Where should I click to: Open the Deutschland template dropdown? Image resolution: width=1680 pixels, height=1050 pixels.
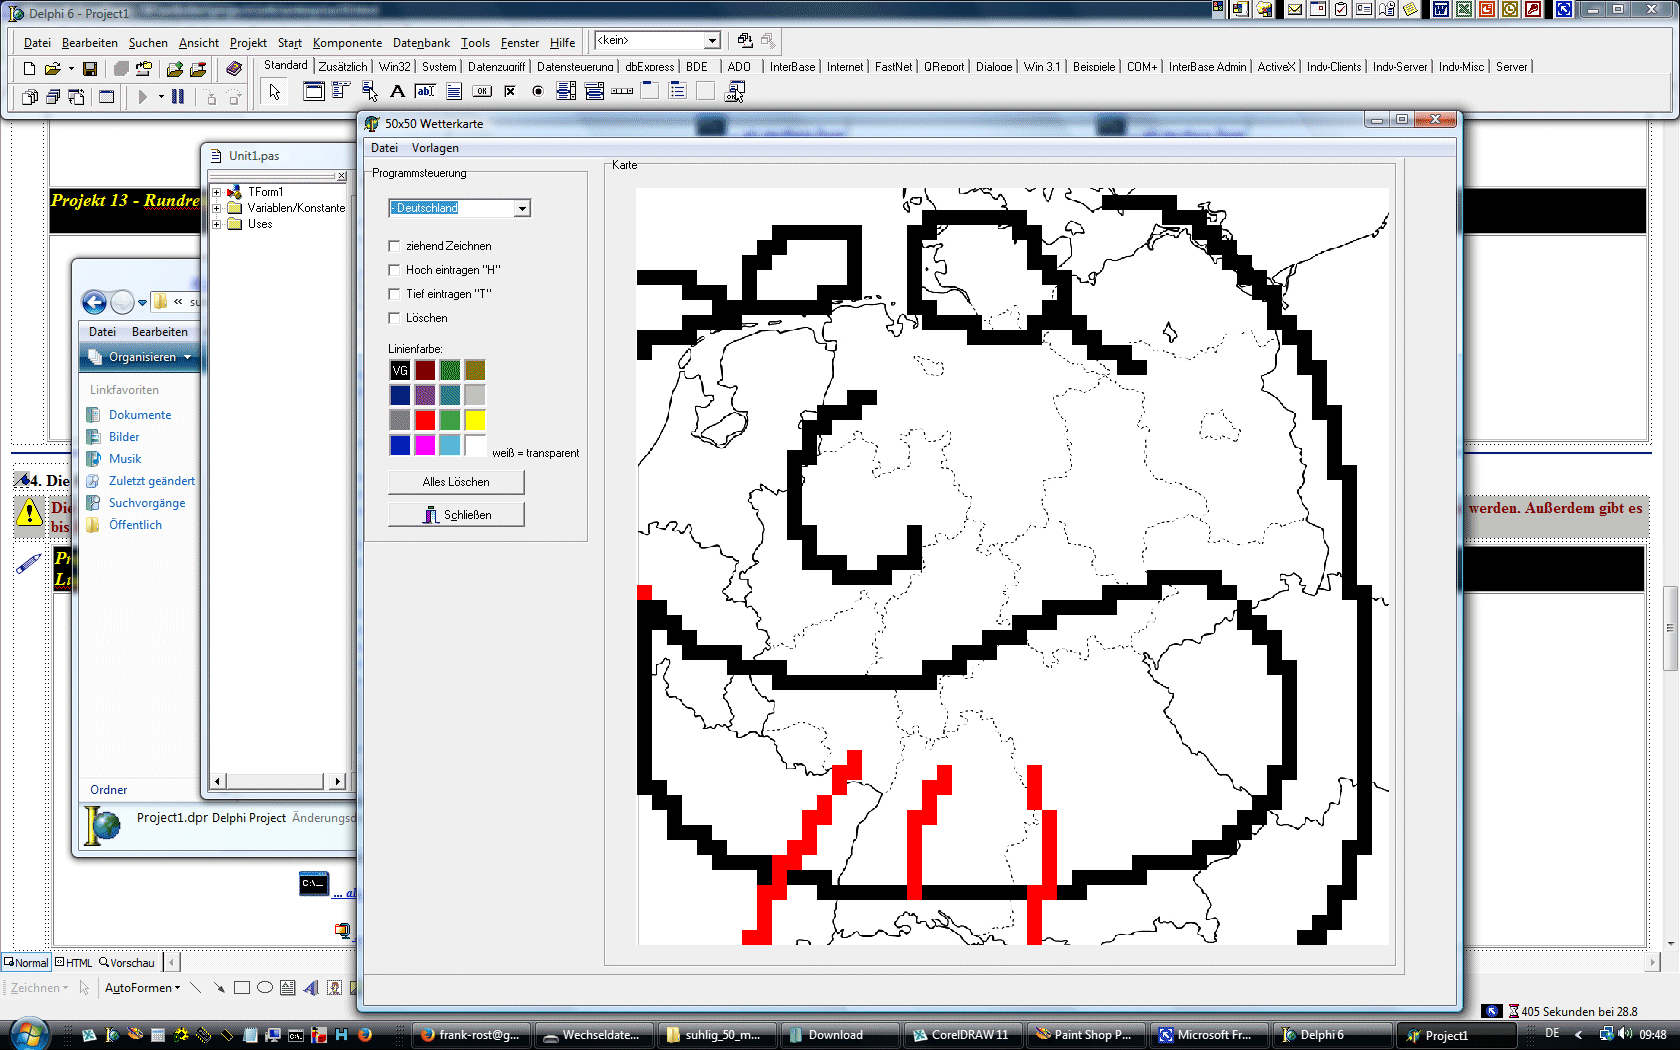tap(522, 208)
